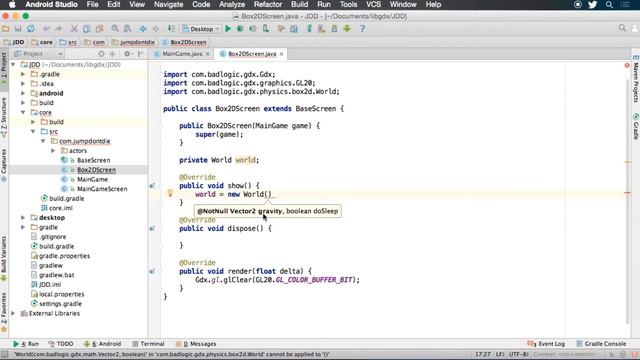640x360 pixels.
Task: Switch to MainGame.java tab
Action: (182, 54)
